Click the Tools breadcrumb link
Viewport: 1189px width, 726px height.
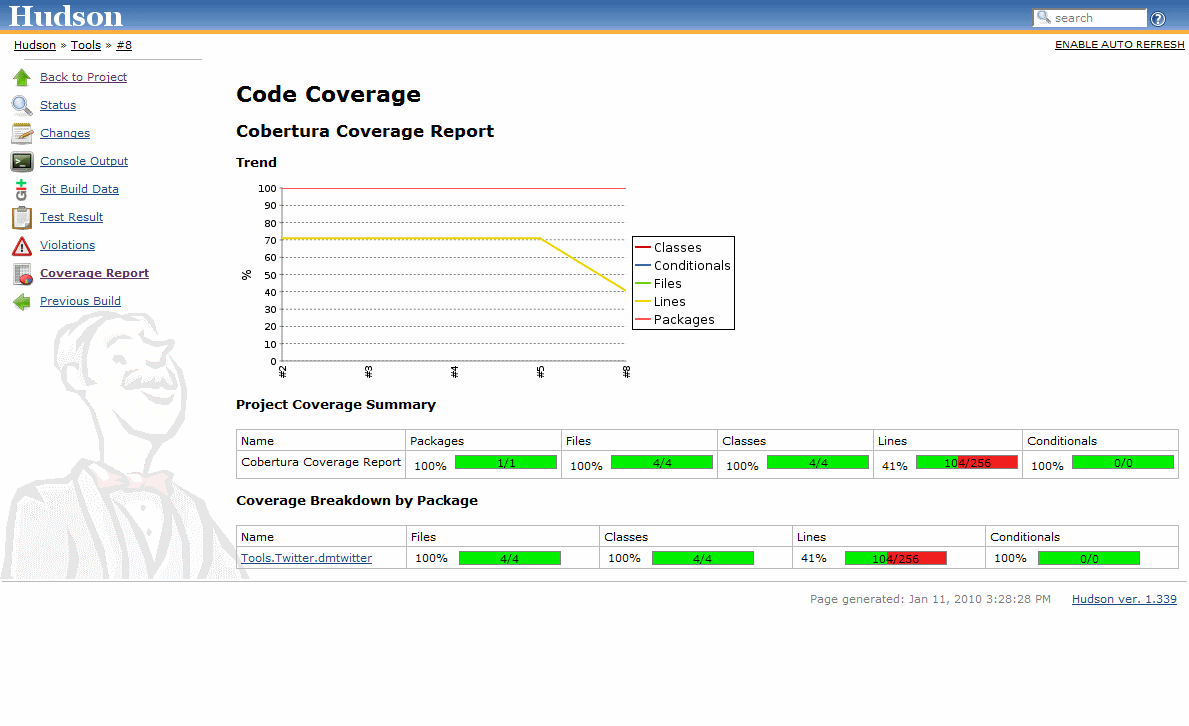(86, 45)
